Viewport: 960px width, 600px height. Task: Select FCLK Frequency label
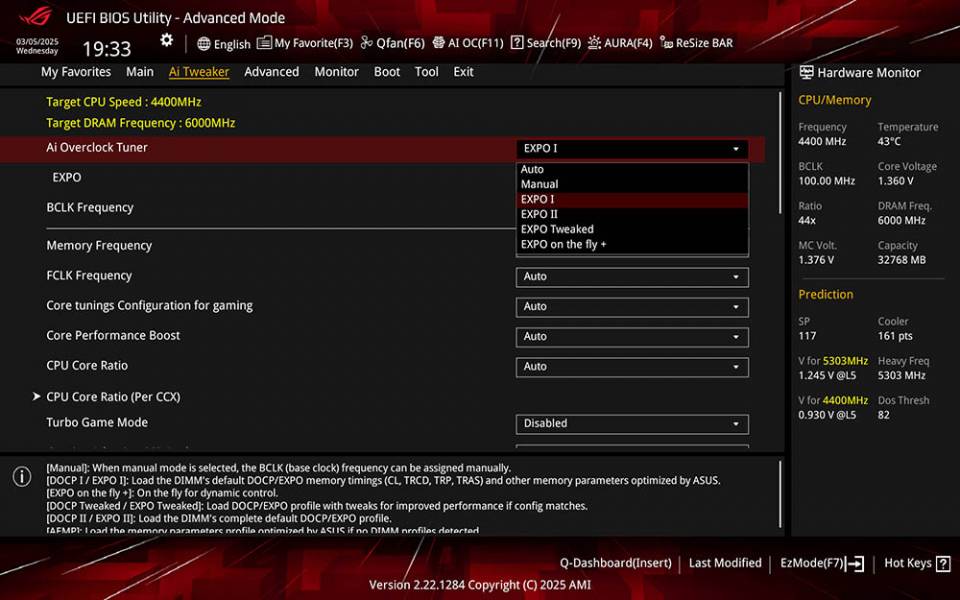(x=89, y=276)
